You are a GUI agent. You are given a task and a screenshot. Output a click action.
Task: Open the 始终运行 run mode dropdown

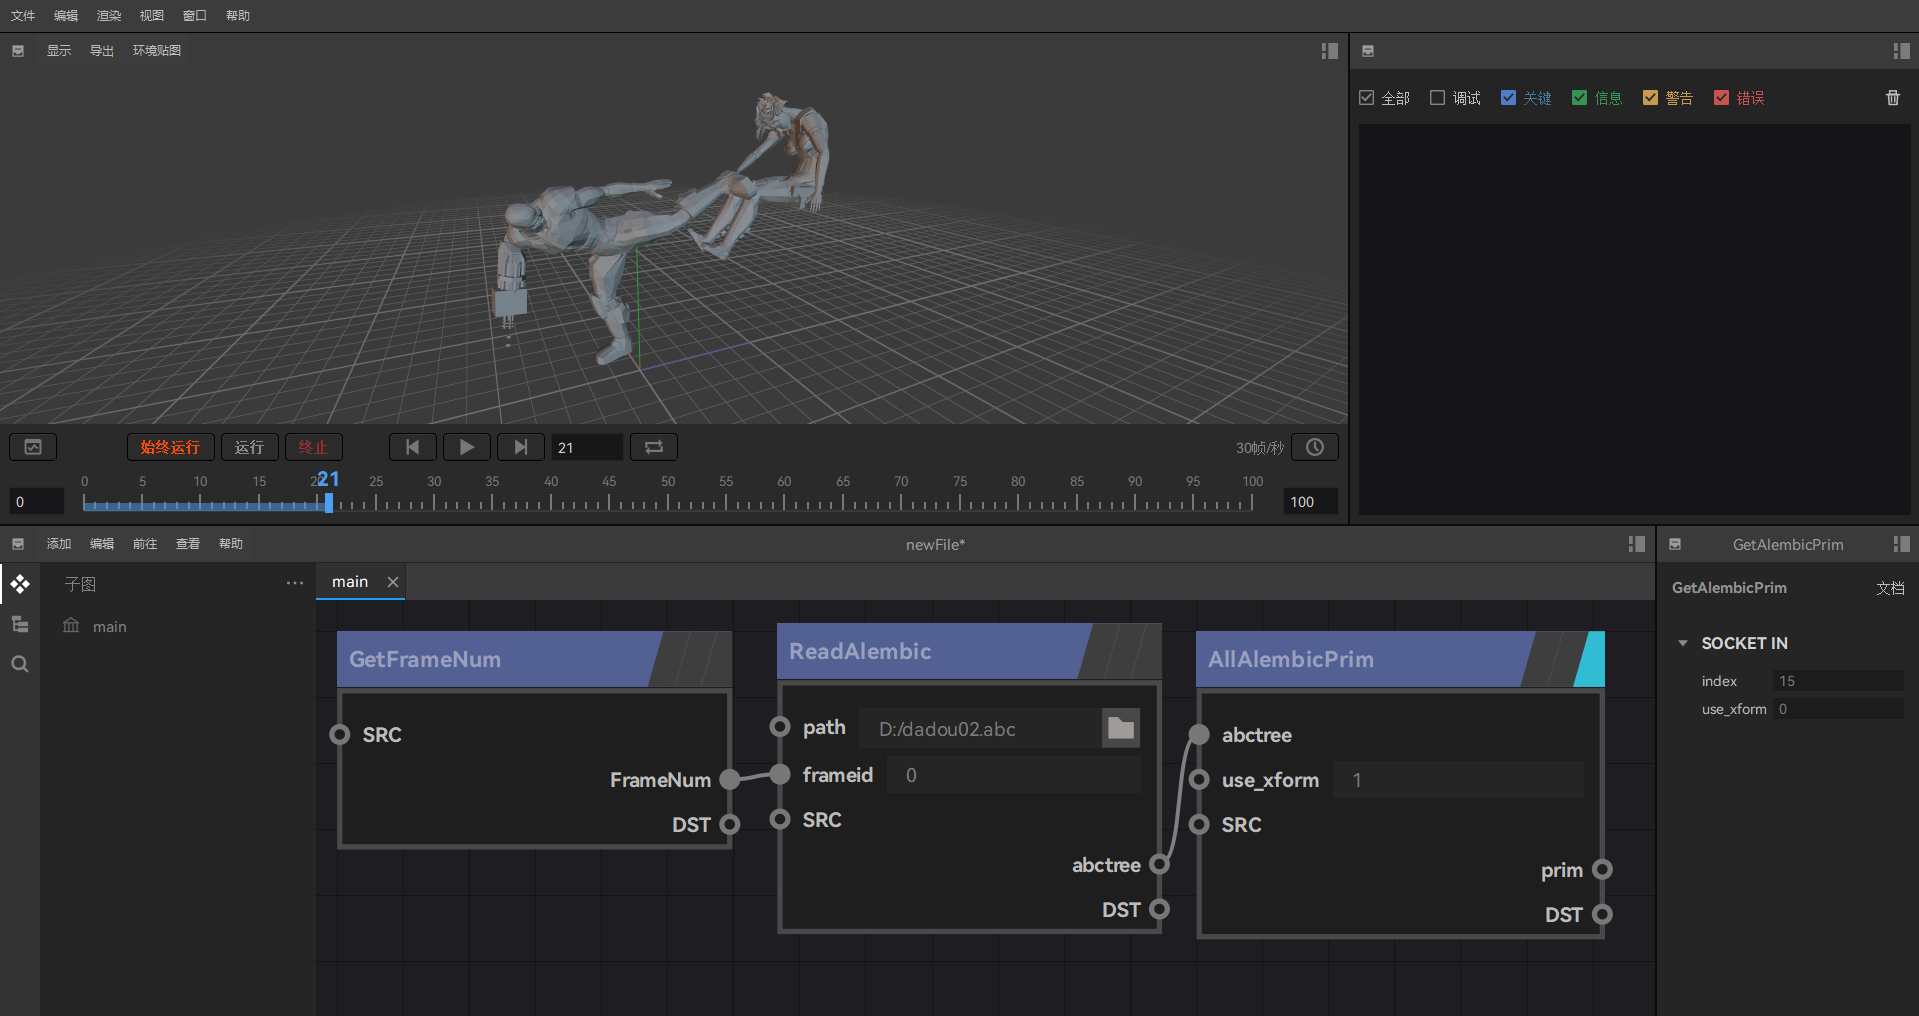(x=170, y=447)
